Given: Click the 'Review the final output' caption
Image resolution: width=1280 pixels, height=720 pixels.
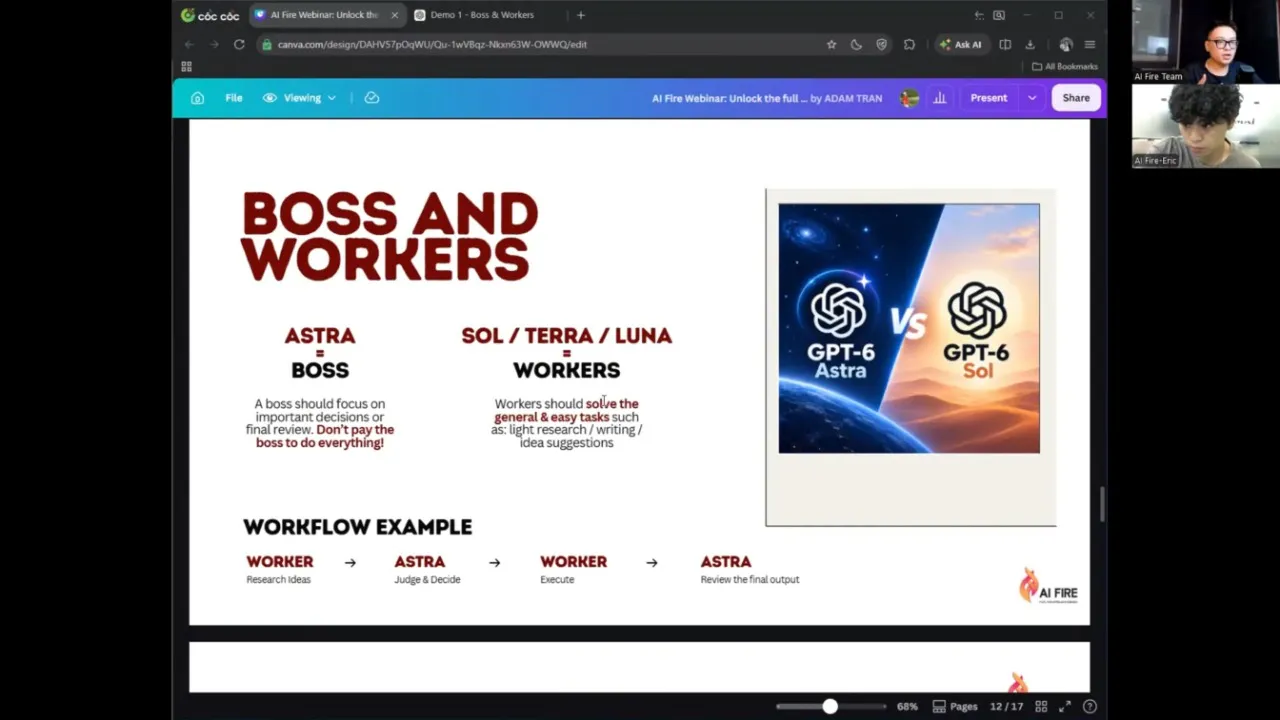Looking at the screenshot, I should click(750, 580).
